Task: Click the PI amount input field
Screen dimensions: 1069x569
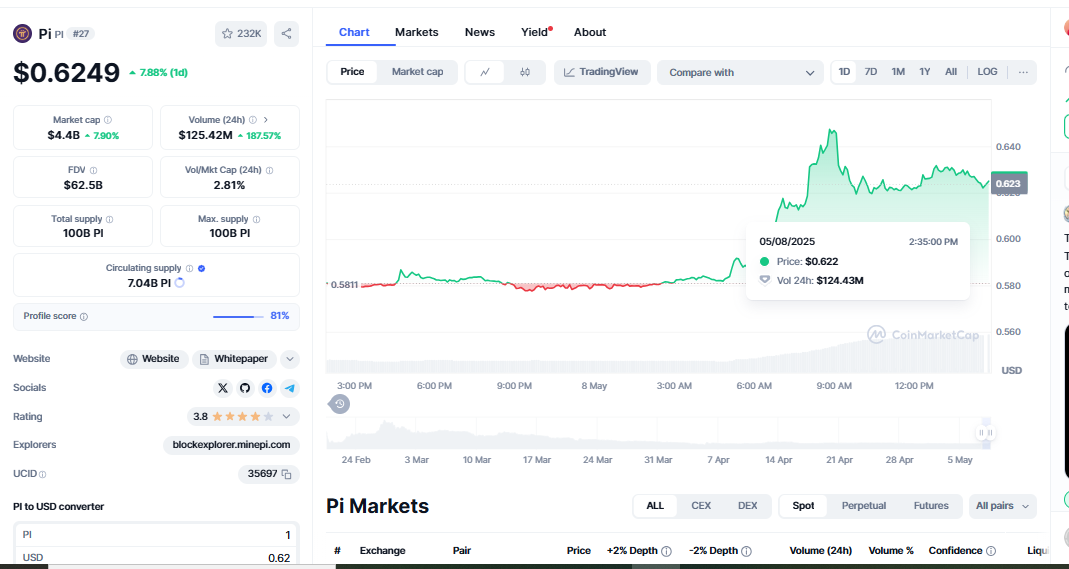Action: [156, 535]
